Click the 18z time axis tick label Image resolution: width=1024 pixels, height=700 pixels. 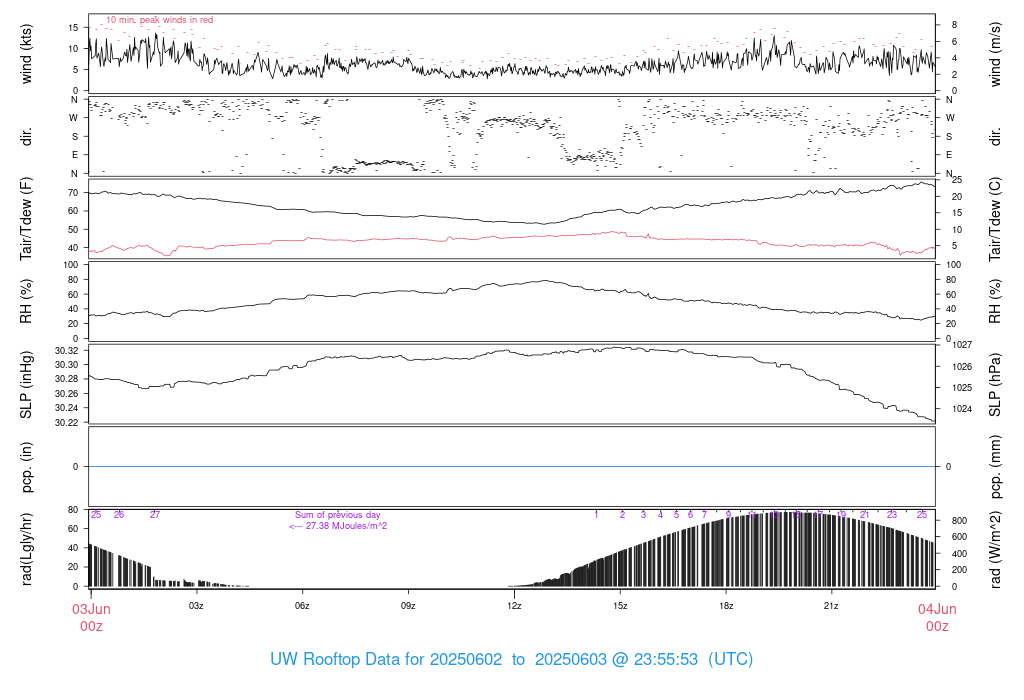click(x=726, y=606)
